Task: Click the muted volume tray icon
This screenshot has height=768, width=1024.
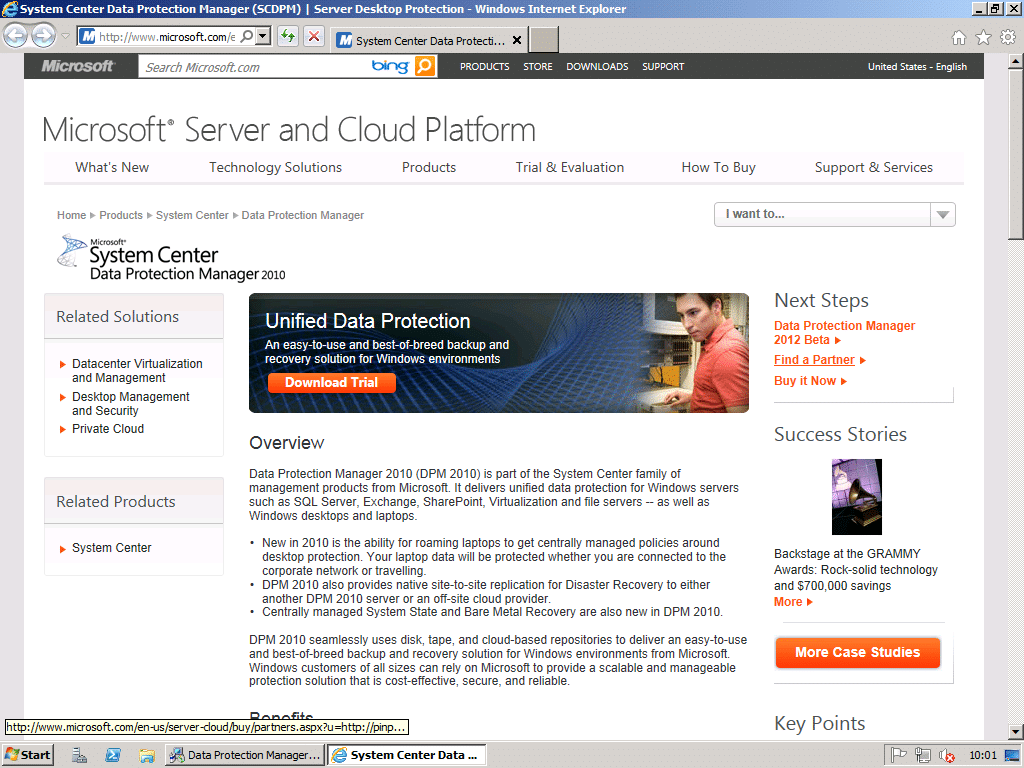Action: point(946,756)
